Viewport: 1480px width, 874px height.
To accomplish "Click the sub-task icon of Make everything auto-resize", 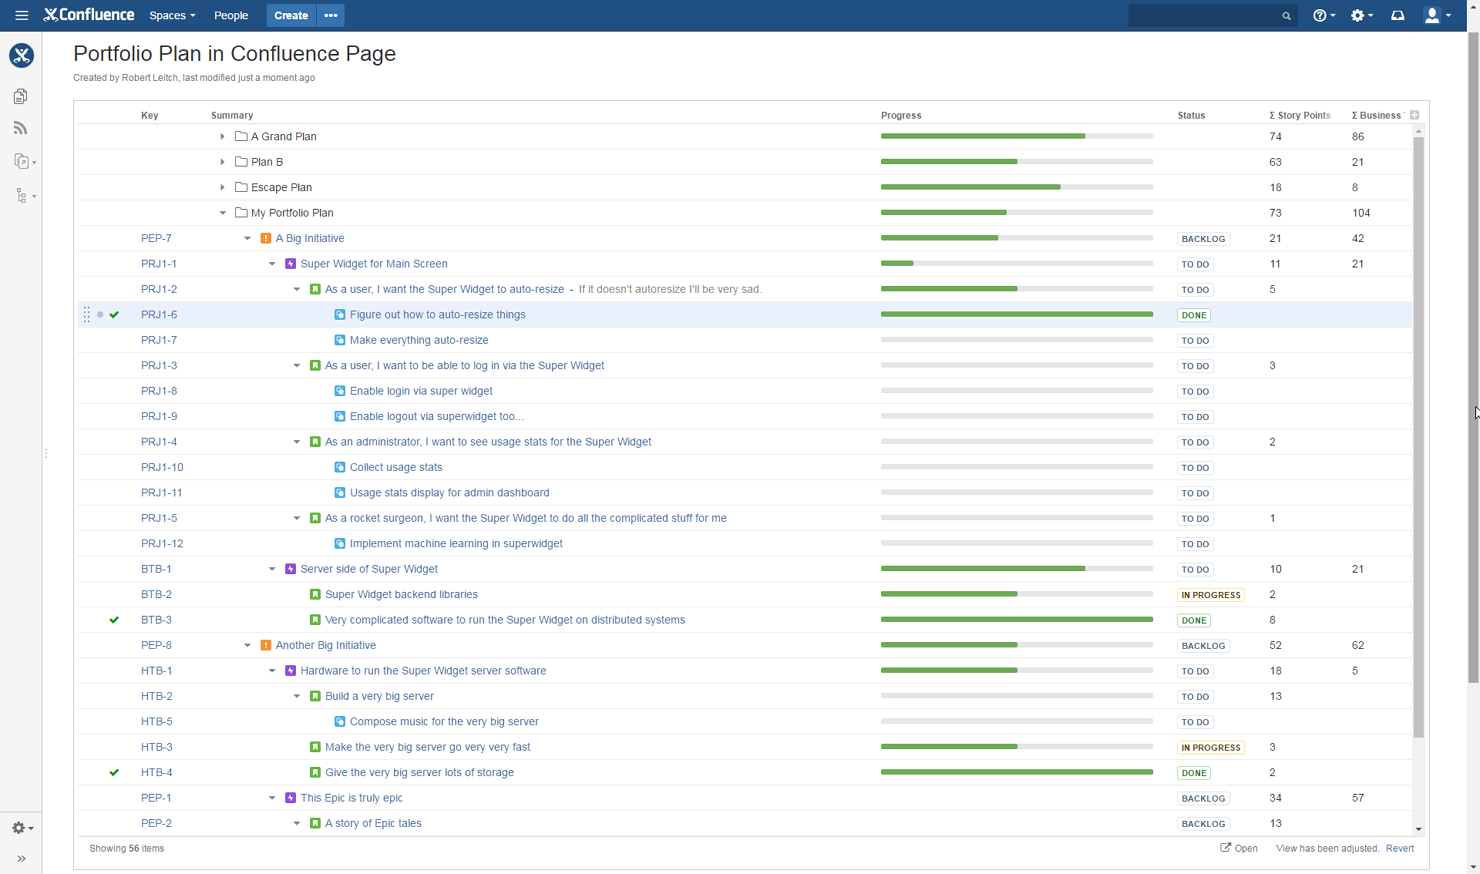I will pyautogui.click(x=340, y=340).
